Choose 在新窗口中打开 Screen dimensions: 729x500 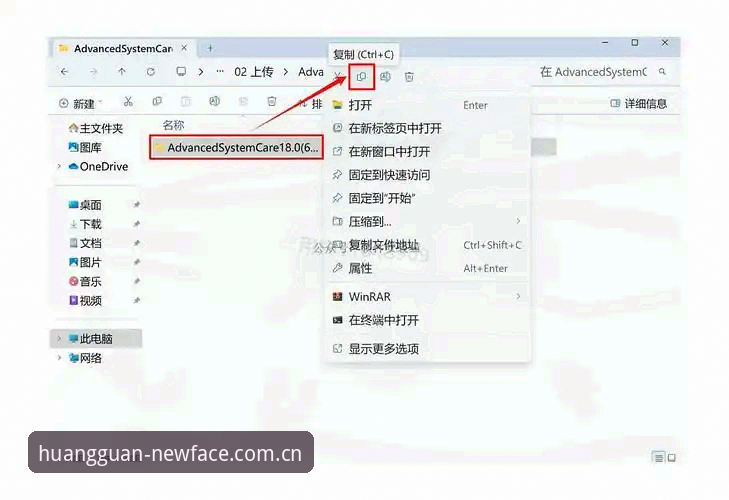[x=427, y=151]
